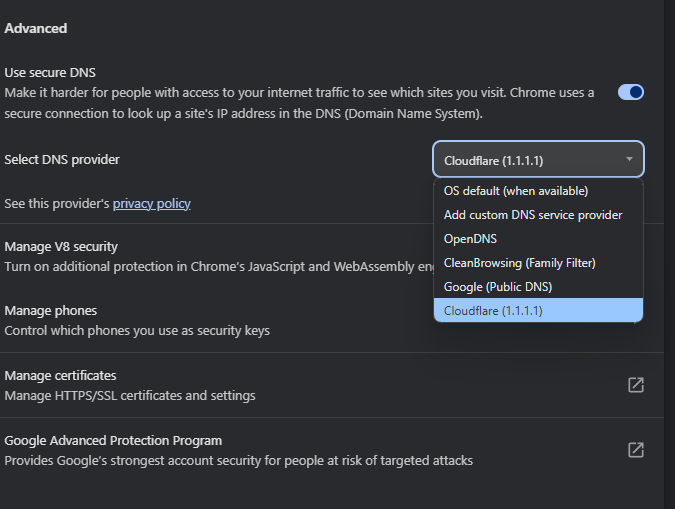Open the provider's privacy policy link
This screenshot has height=509, width=675.
[151, 204]
